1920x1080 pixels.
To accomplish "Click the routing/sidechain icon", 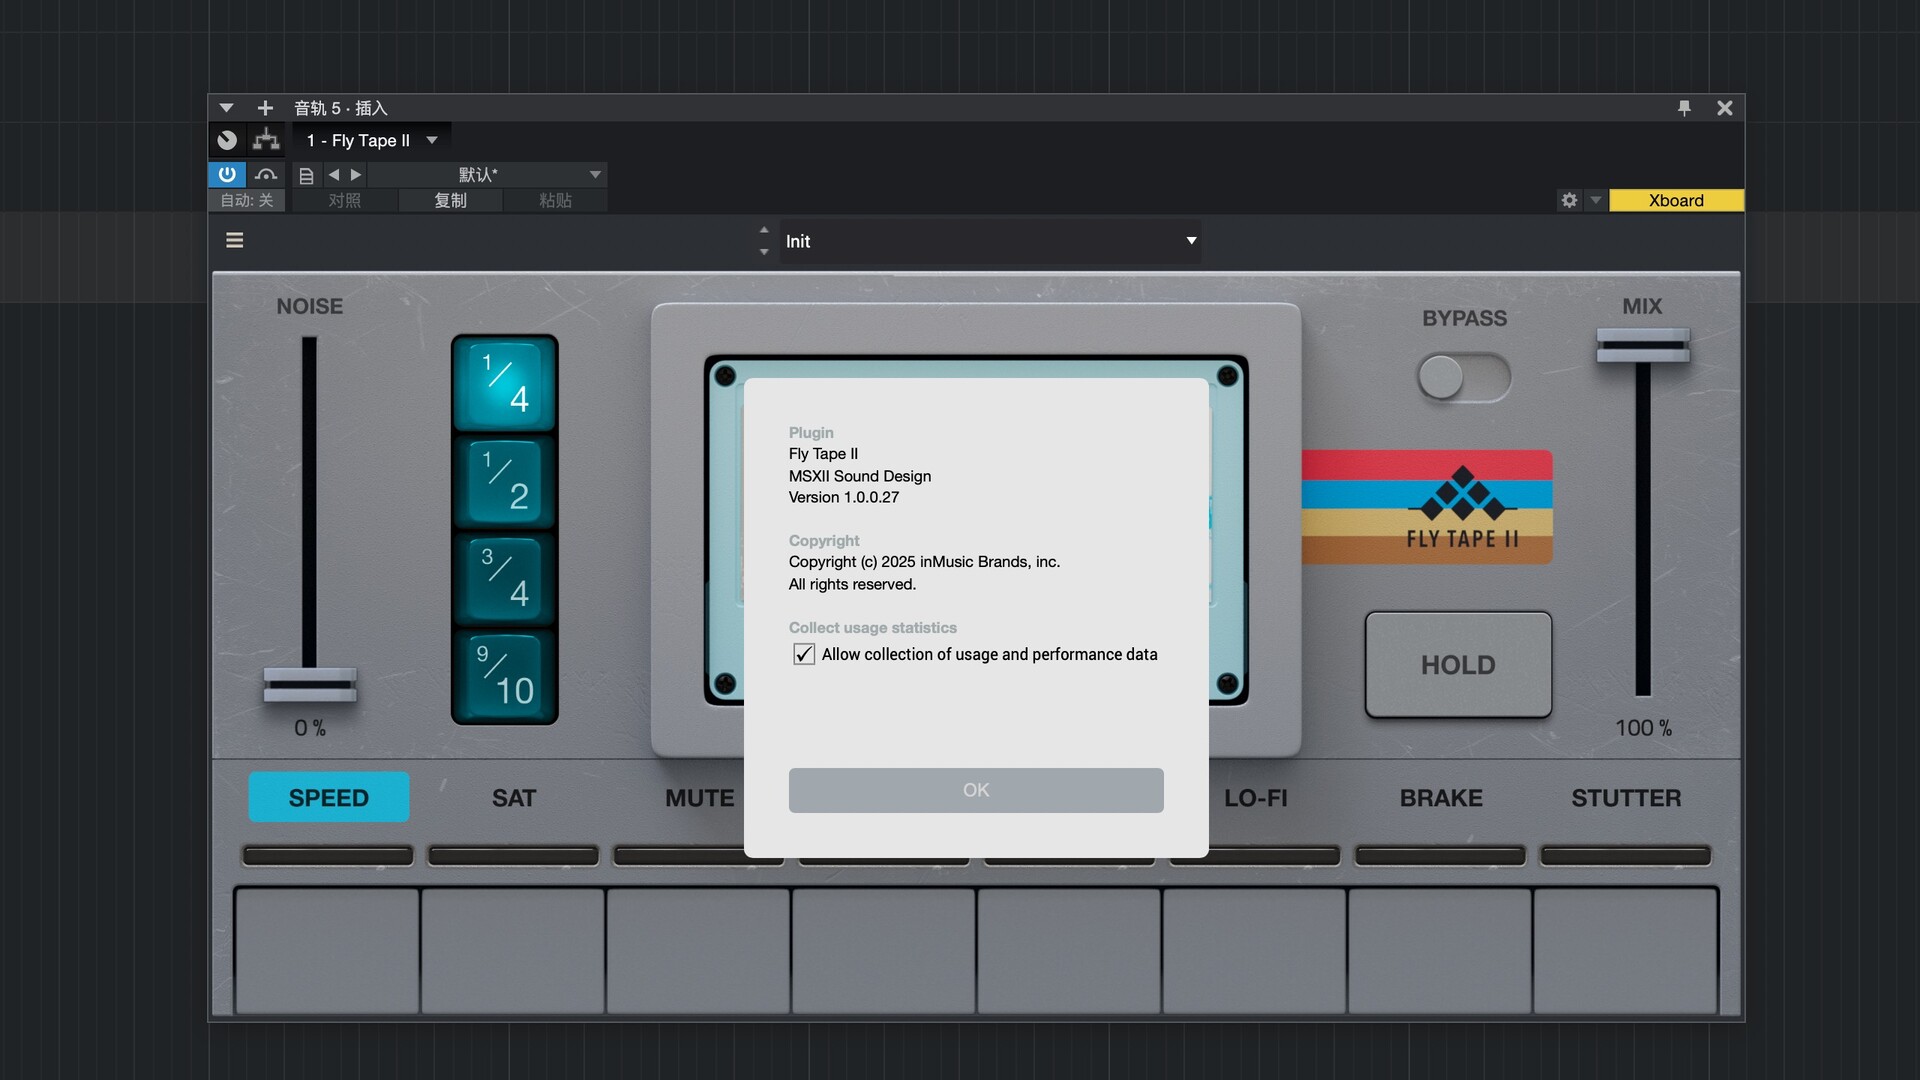I will 266,140.
